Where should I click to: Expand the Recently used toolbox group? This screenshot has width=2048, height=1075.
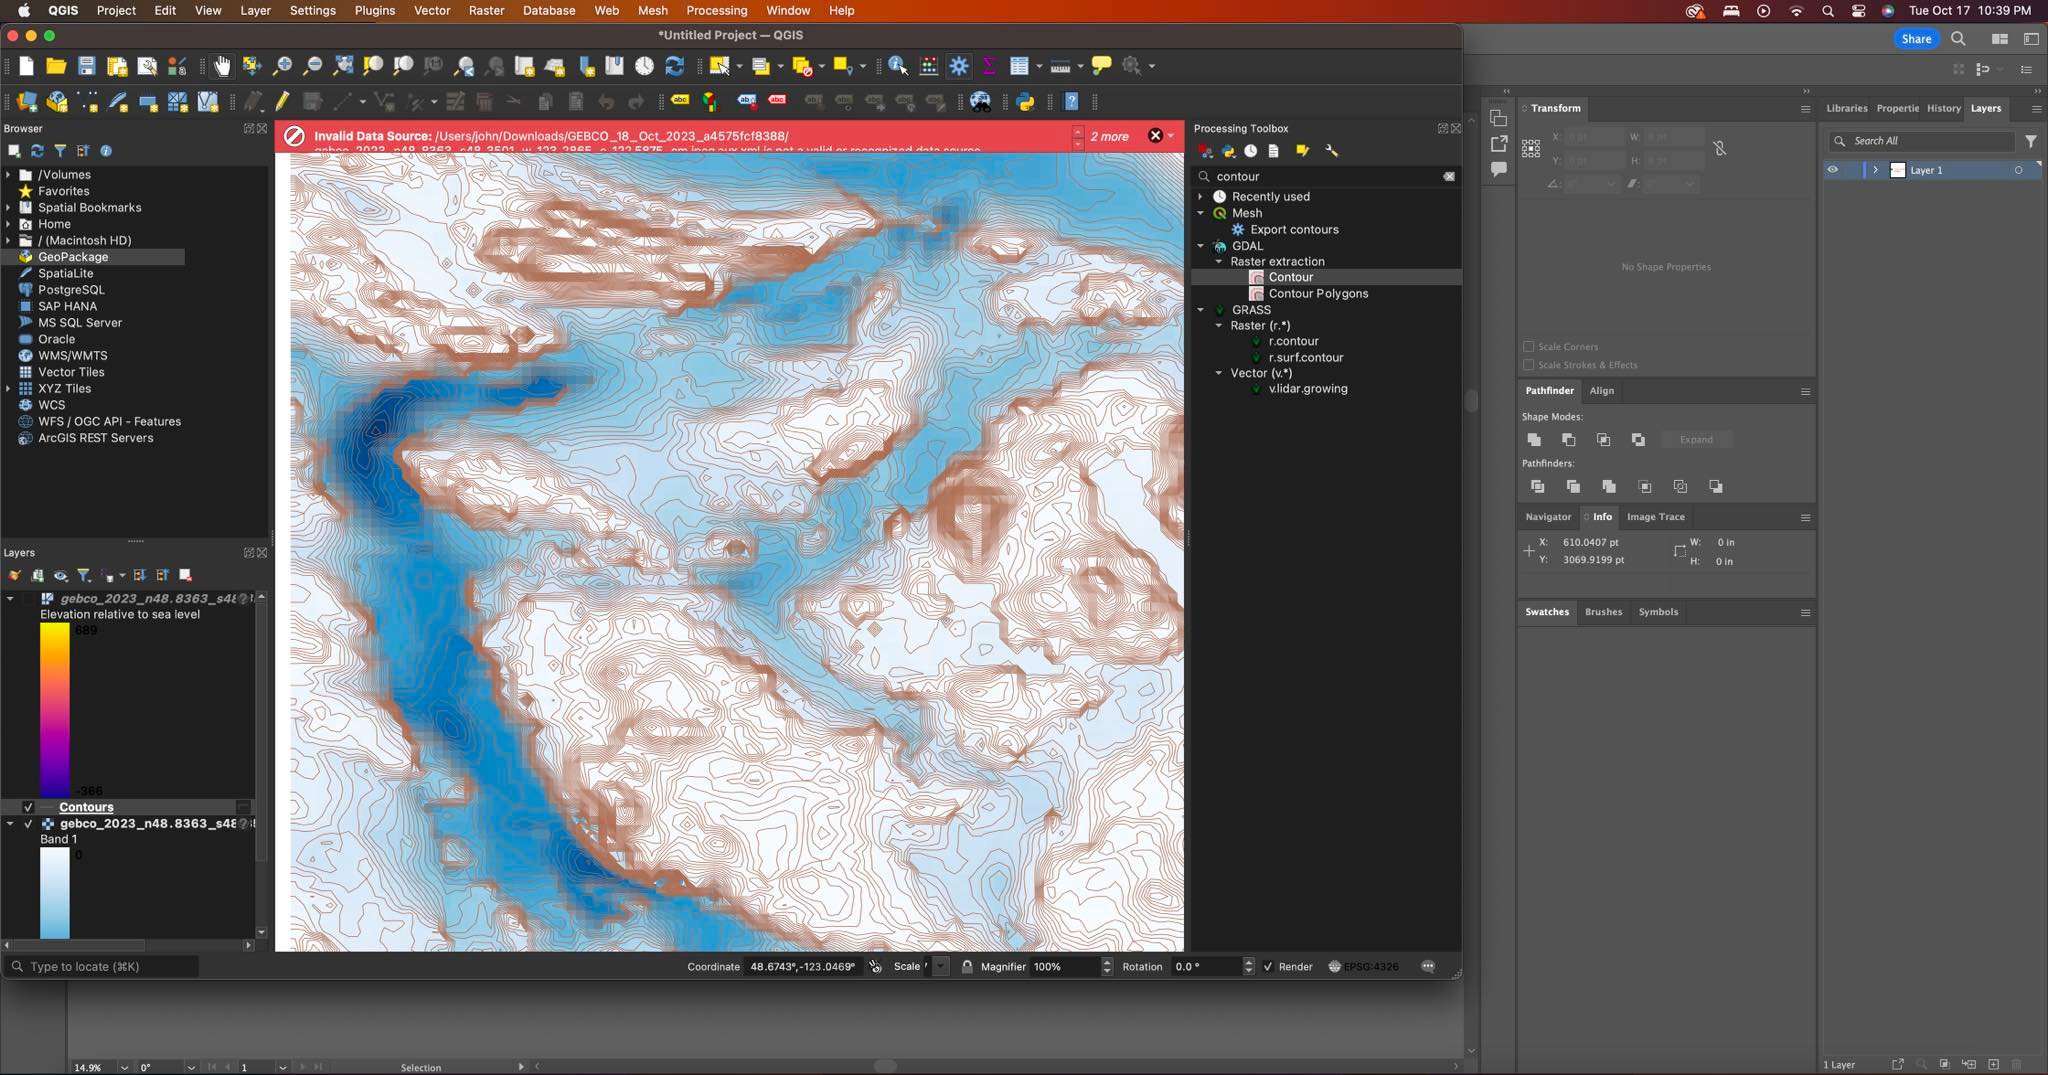(1201, 197)
